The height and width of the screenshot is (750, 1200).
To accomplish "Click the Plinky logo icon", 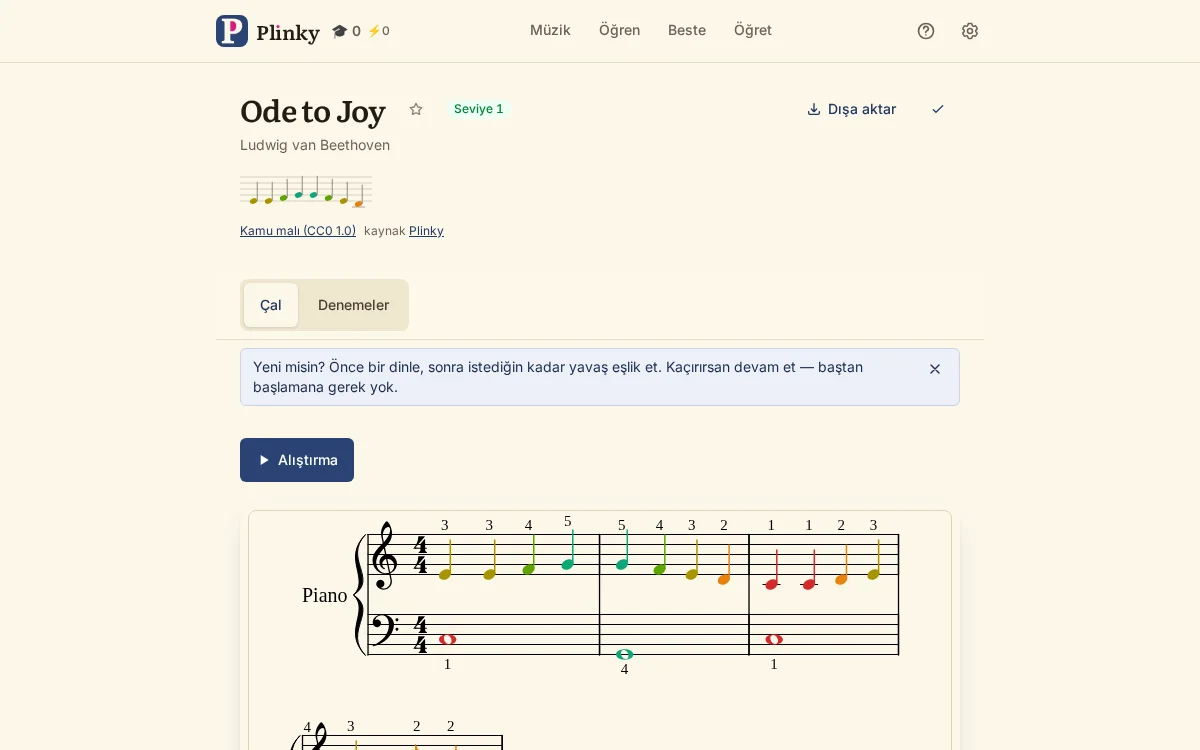I will (232, 31).
